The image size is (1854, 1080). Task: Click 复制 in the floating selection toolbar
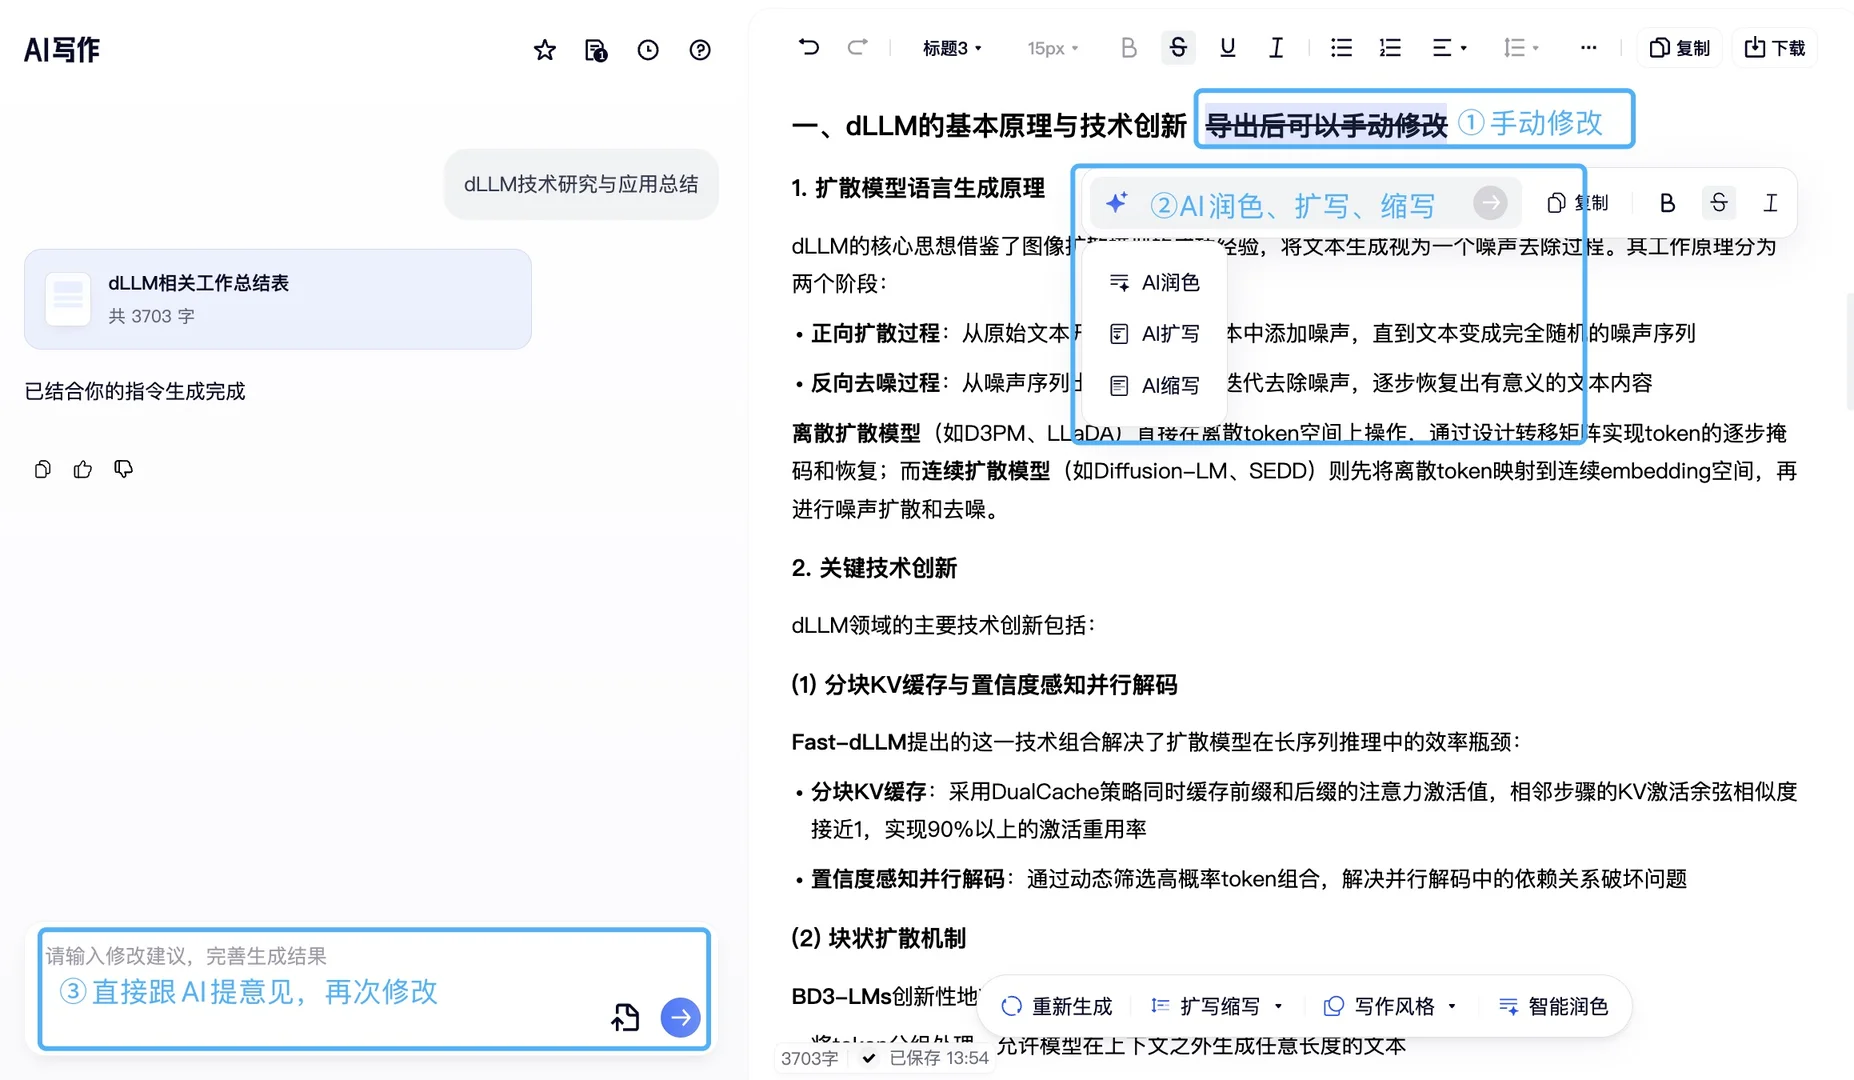point(1578,203)
